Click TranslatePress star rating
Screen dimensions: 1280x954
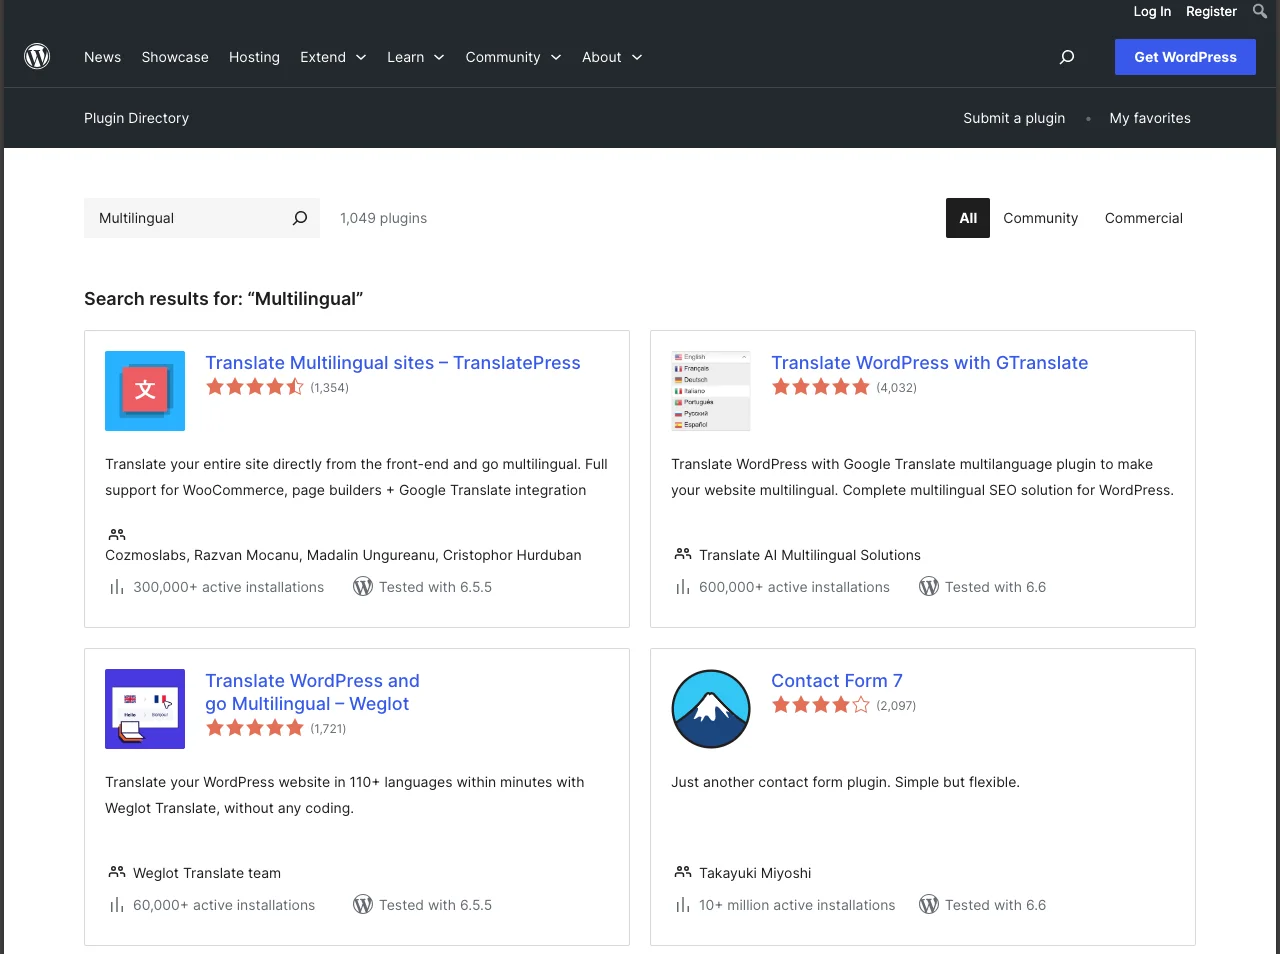click(255, 387)
